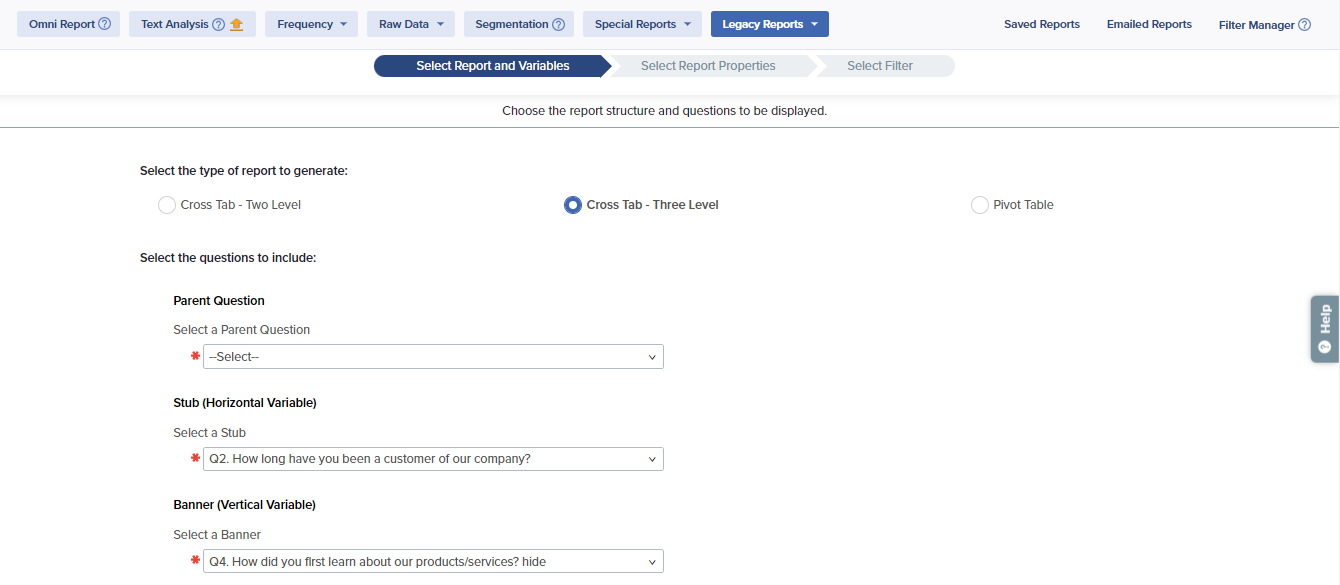1340x585 pixels.
Task: Expand the Stub question dropdown
Action: (433, 459)
